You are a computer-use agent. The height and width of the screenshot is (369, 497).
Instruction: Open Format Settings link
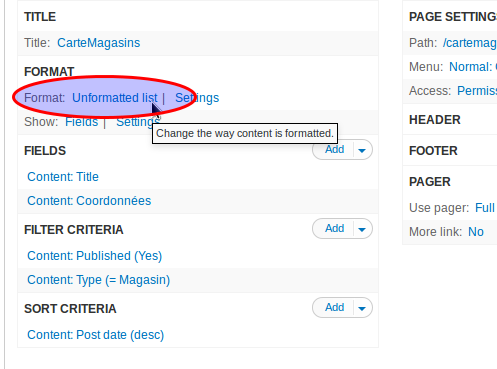click(x=197, y=98)
